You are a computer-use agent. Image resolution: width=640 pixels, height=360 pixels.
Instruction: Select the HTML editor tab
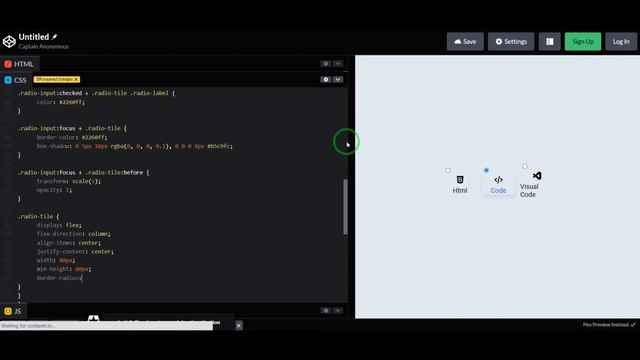point(19,64)
